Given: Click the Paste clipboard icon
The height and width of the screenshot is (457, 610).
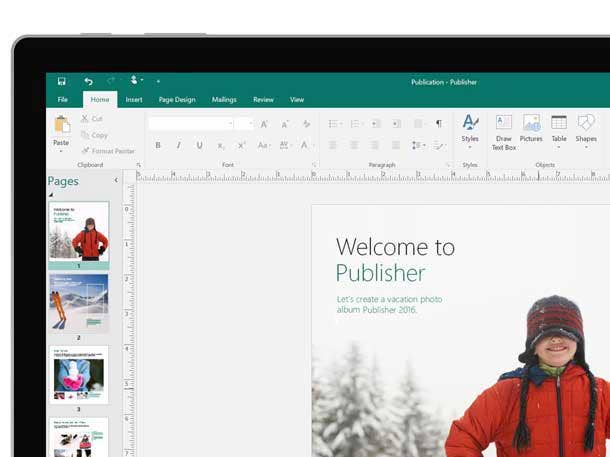Looking at the screenshot, I should point(61,126).
